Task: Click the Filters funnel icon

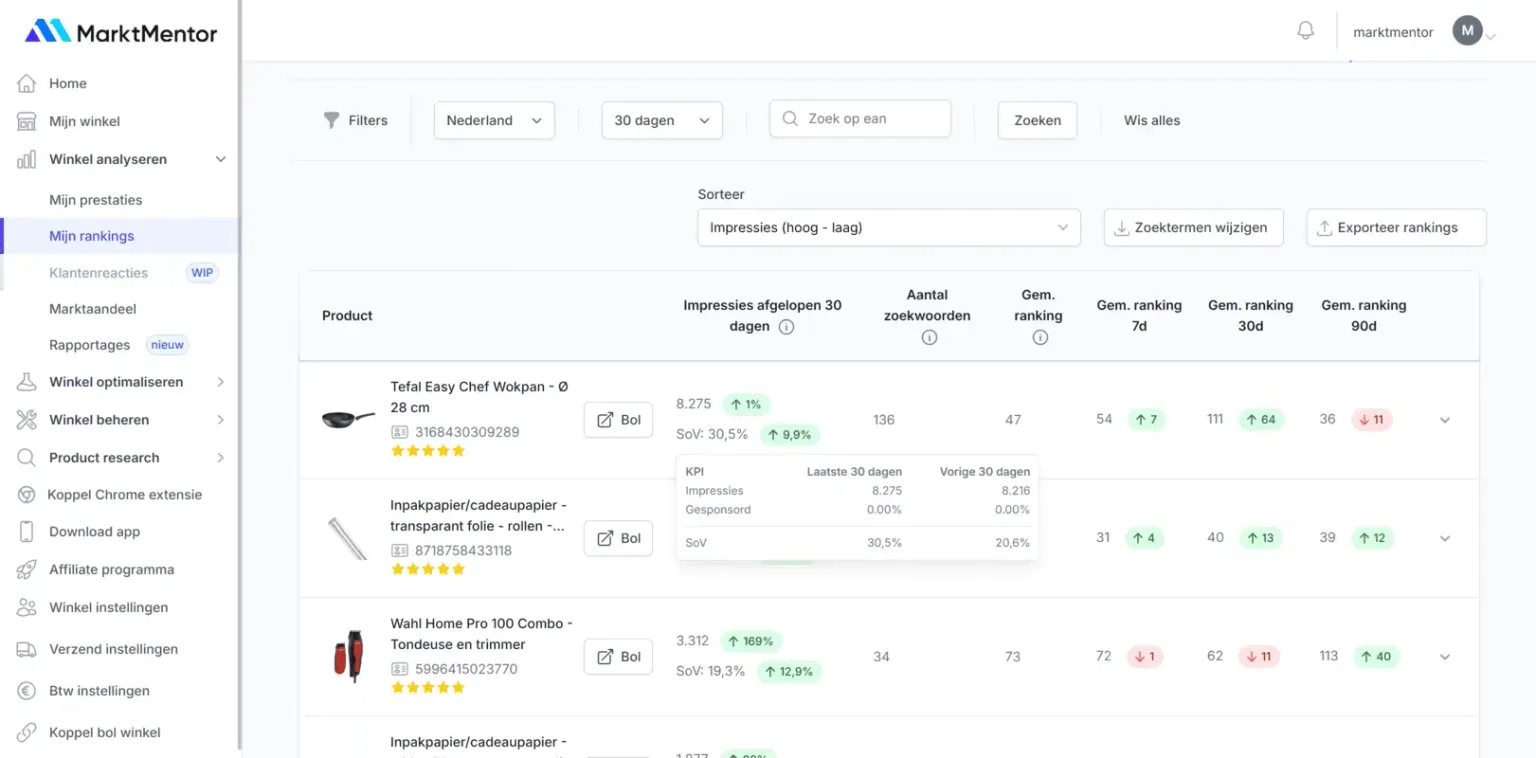Action: coord(331,120)
